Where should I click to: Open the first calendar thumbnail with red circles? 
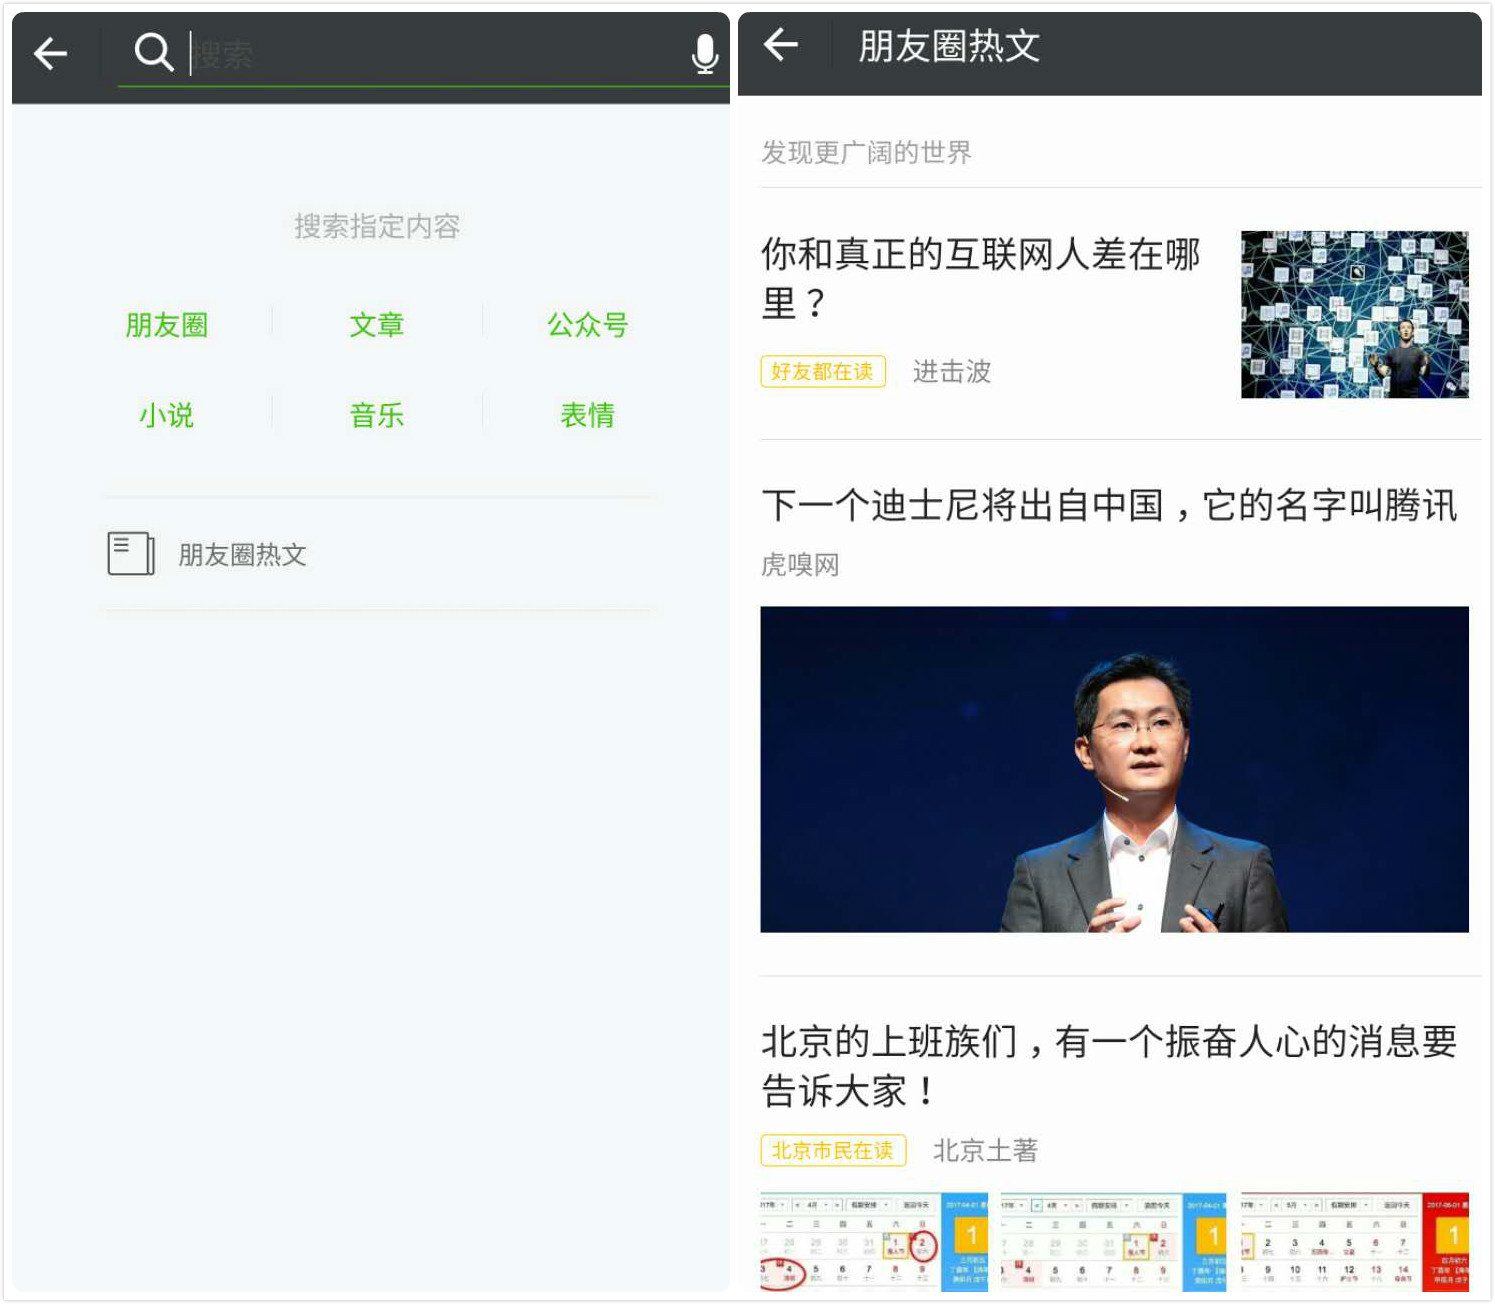click(x=874, y=1241)
